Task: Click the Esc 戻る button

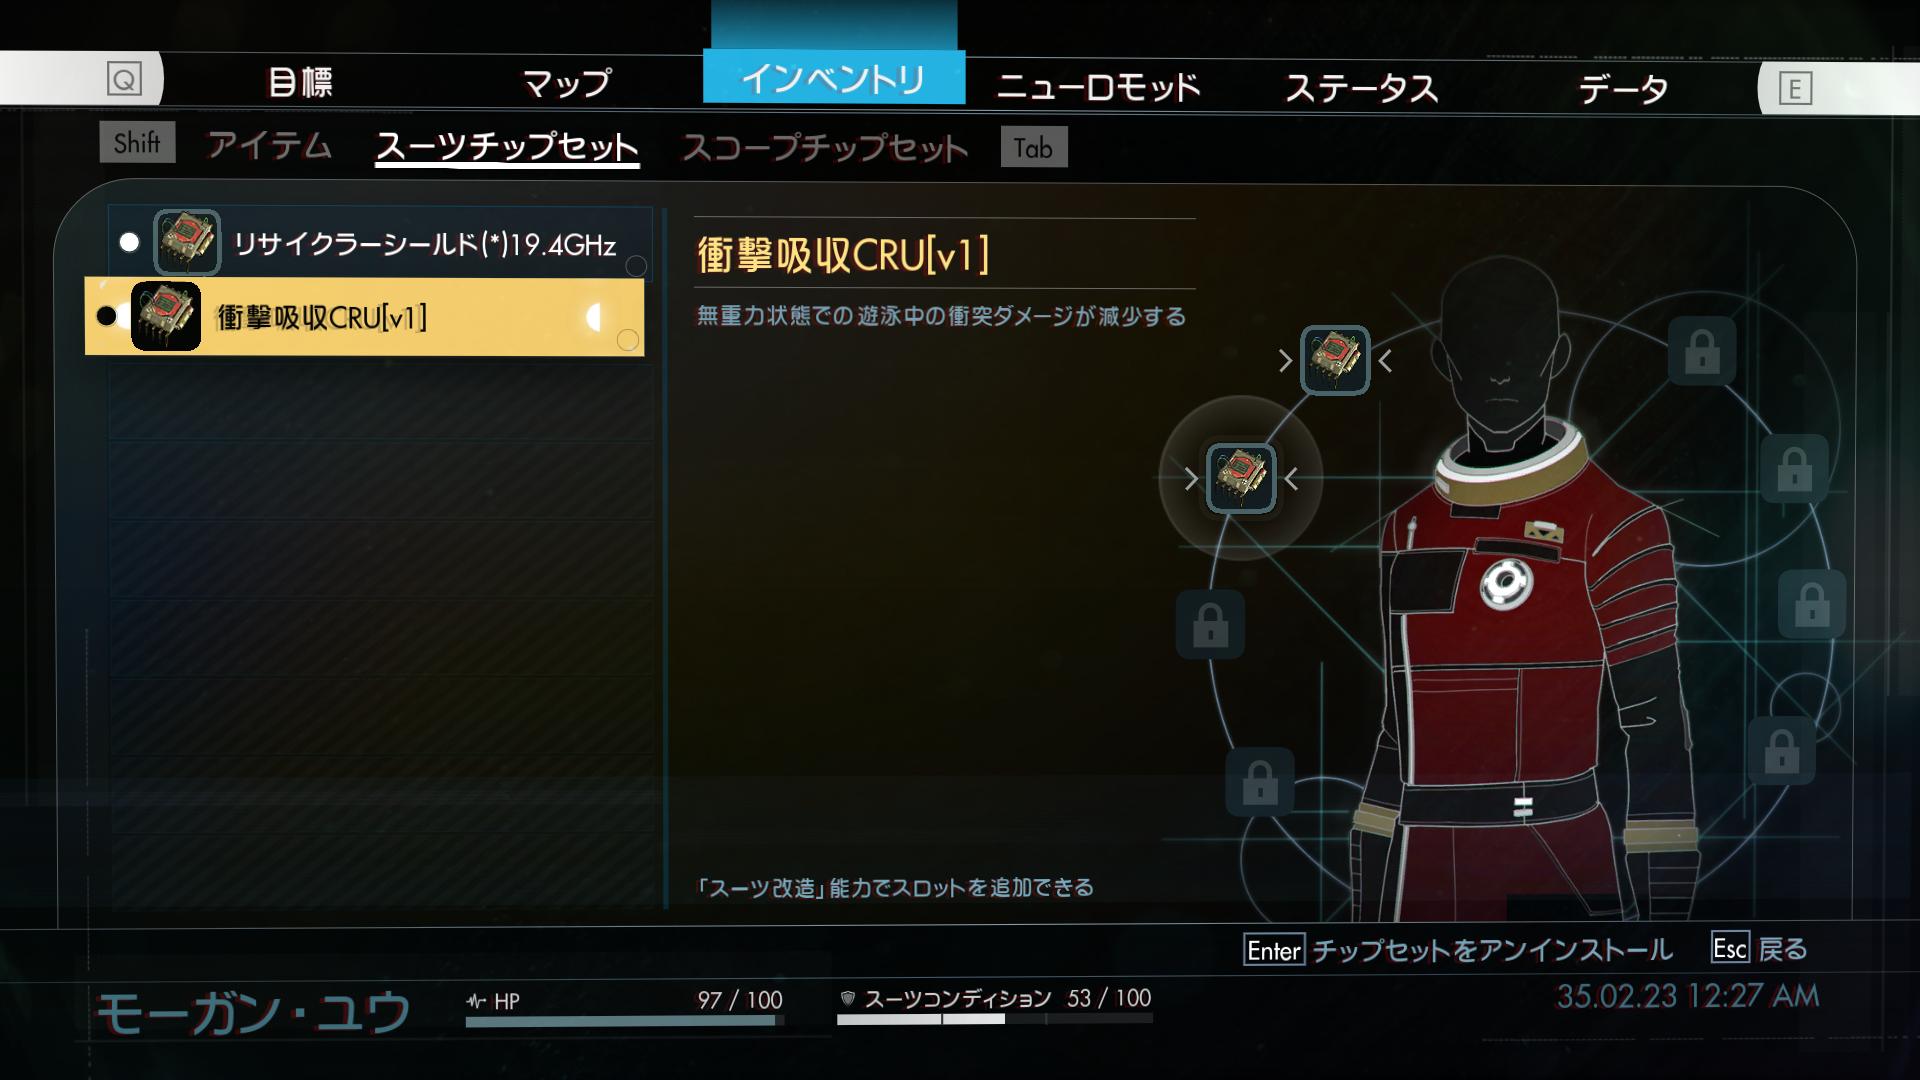Action: pos(1760,948)
